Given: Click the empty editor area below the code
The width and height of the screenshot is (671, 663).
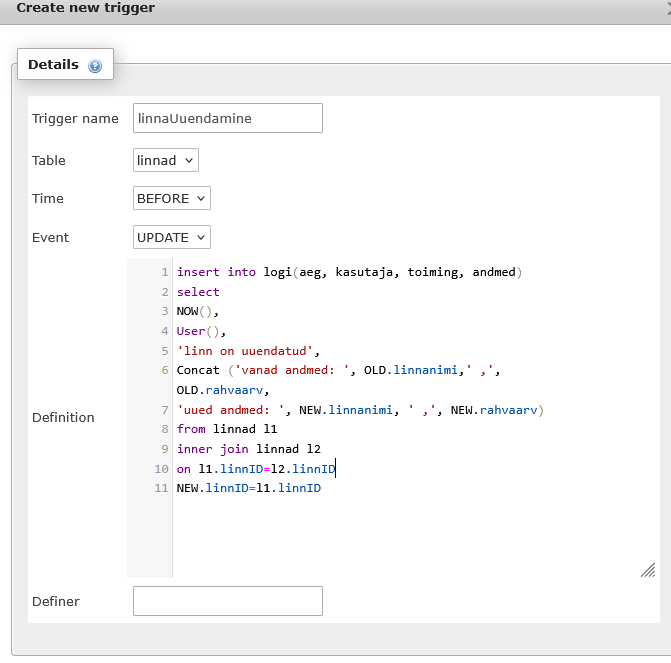Looking at the screenshot, I should pos(400,535).
